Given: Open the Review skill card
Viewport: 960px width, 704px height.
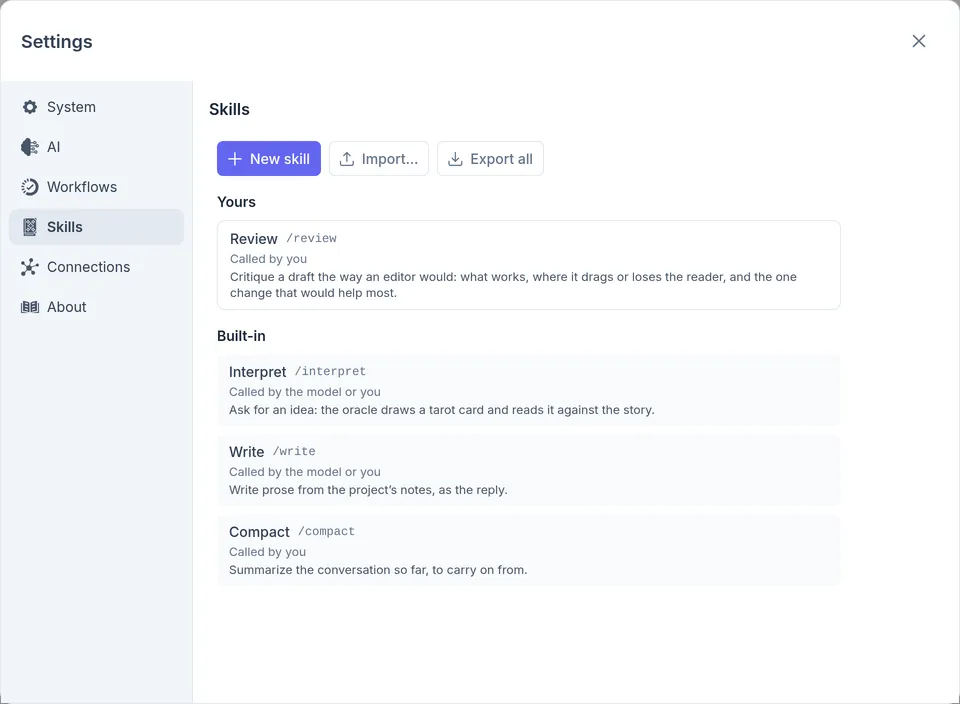Looking at the screenshot, I should 528,265.
